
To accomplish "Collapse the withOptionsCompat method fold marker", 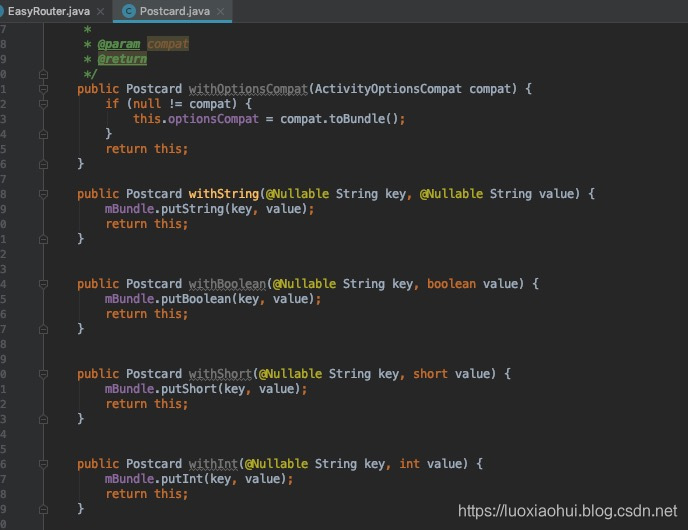I will coord(43,89).
